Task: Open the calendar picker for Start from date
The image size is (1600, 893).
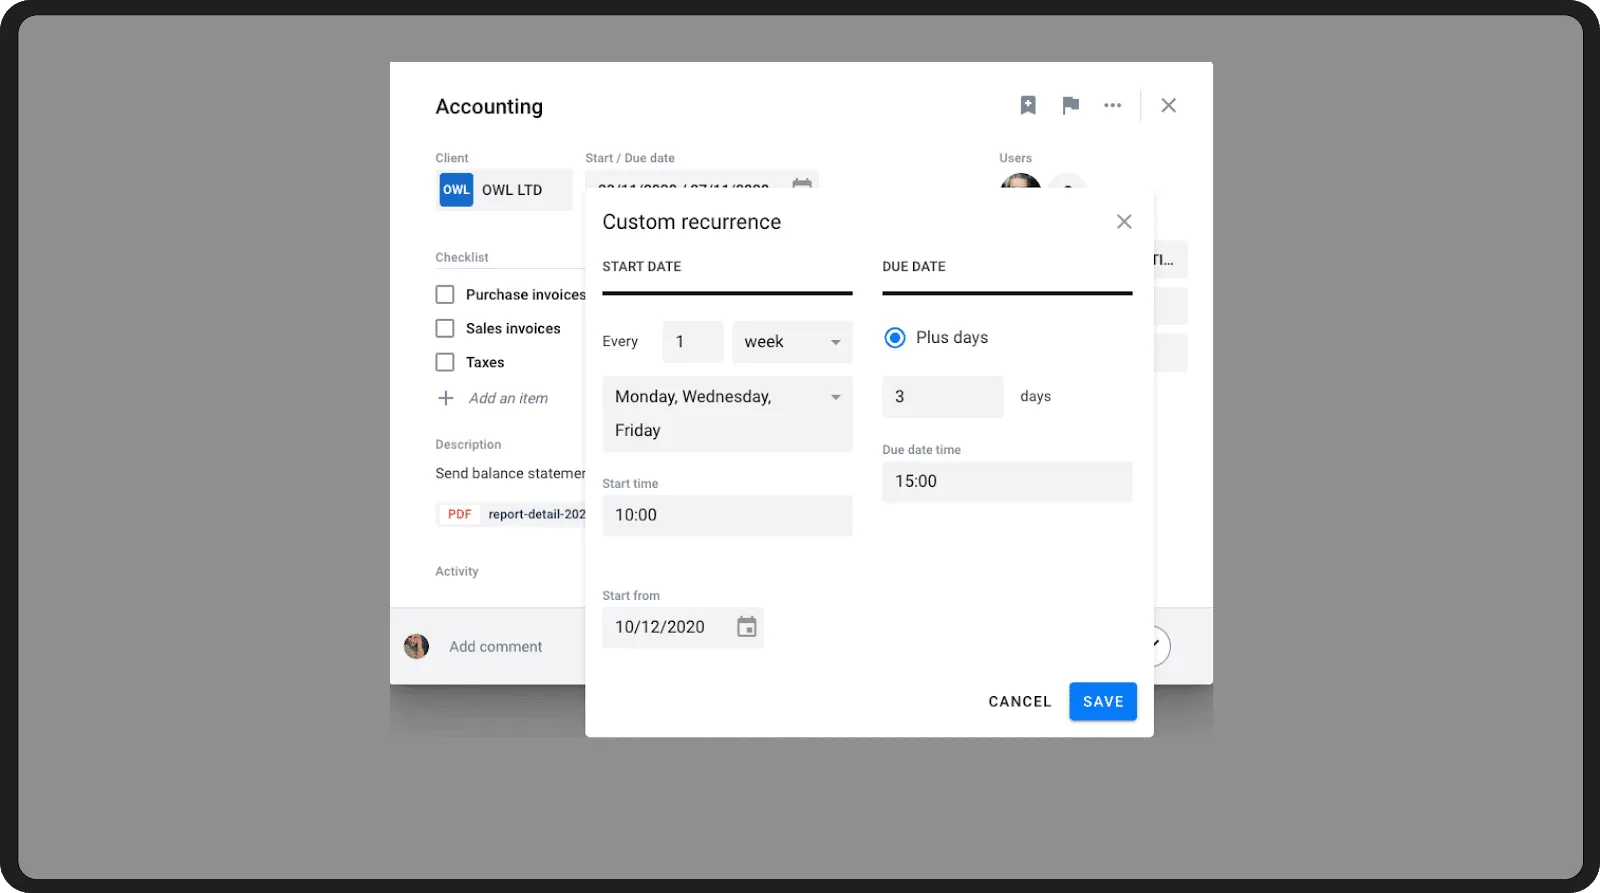Action: point(747,627)
